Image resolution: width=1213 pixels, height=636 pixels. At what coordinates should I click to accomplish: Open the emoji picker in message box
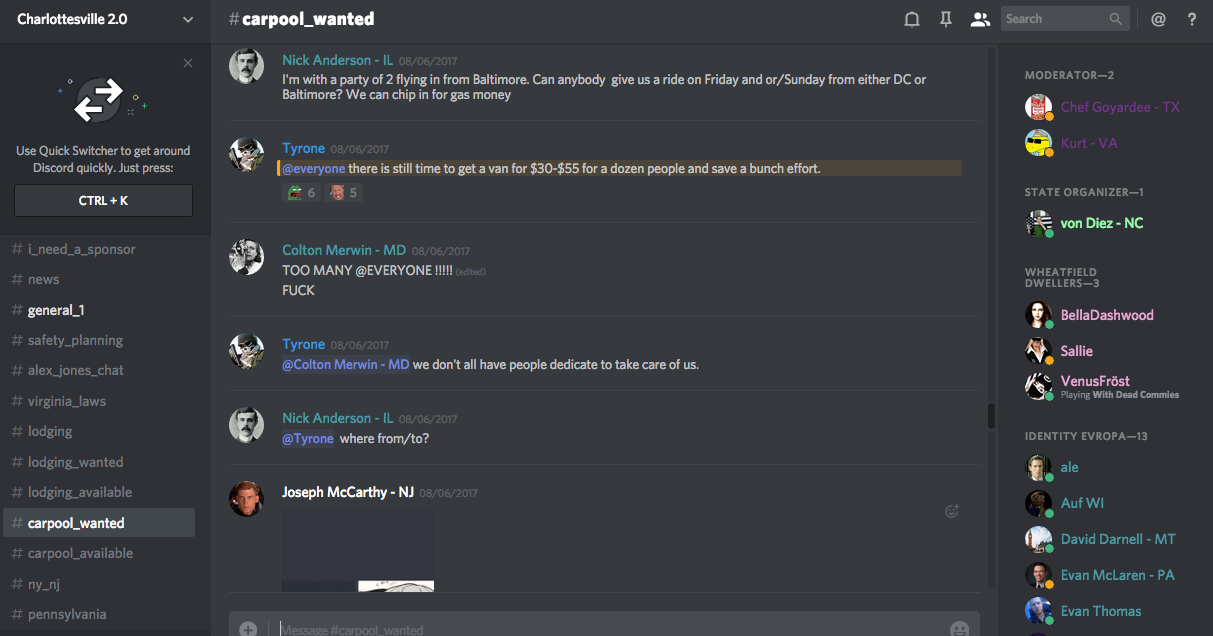pyautogui.click(x=960, y=630)
